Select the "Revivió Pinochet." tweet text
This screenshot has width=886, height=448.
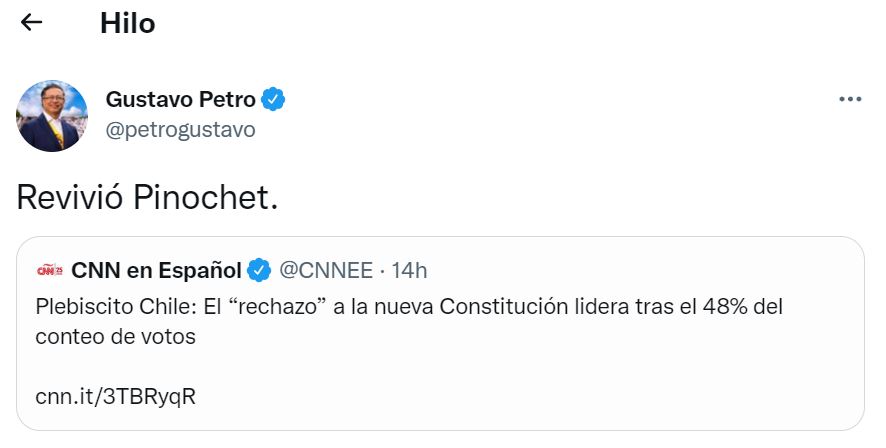coord(146,197)
